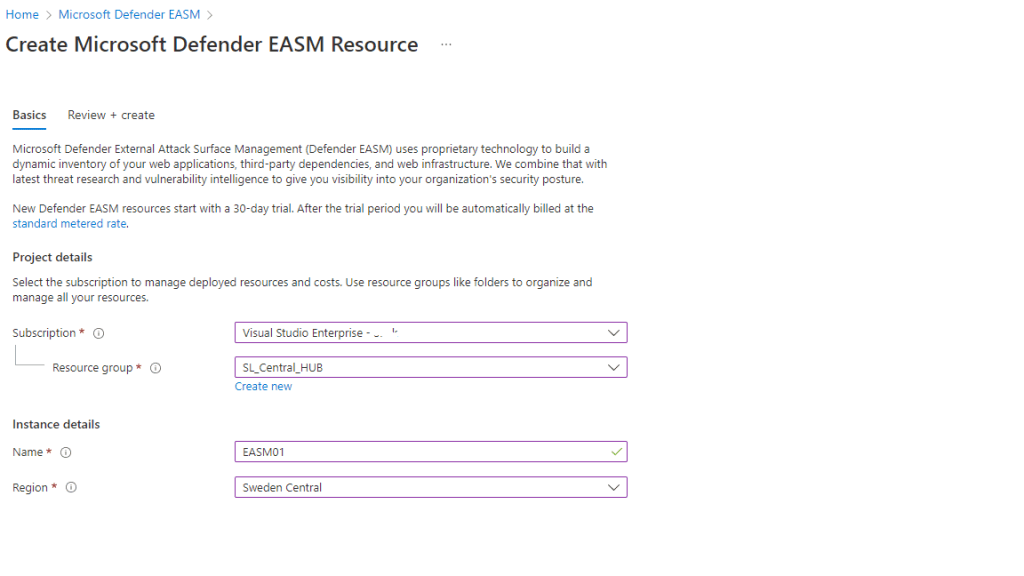
Task: Click the Subscription field label
Action: click(44, 333)
